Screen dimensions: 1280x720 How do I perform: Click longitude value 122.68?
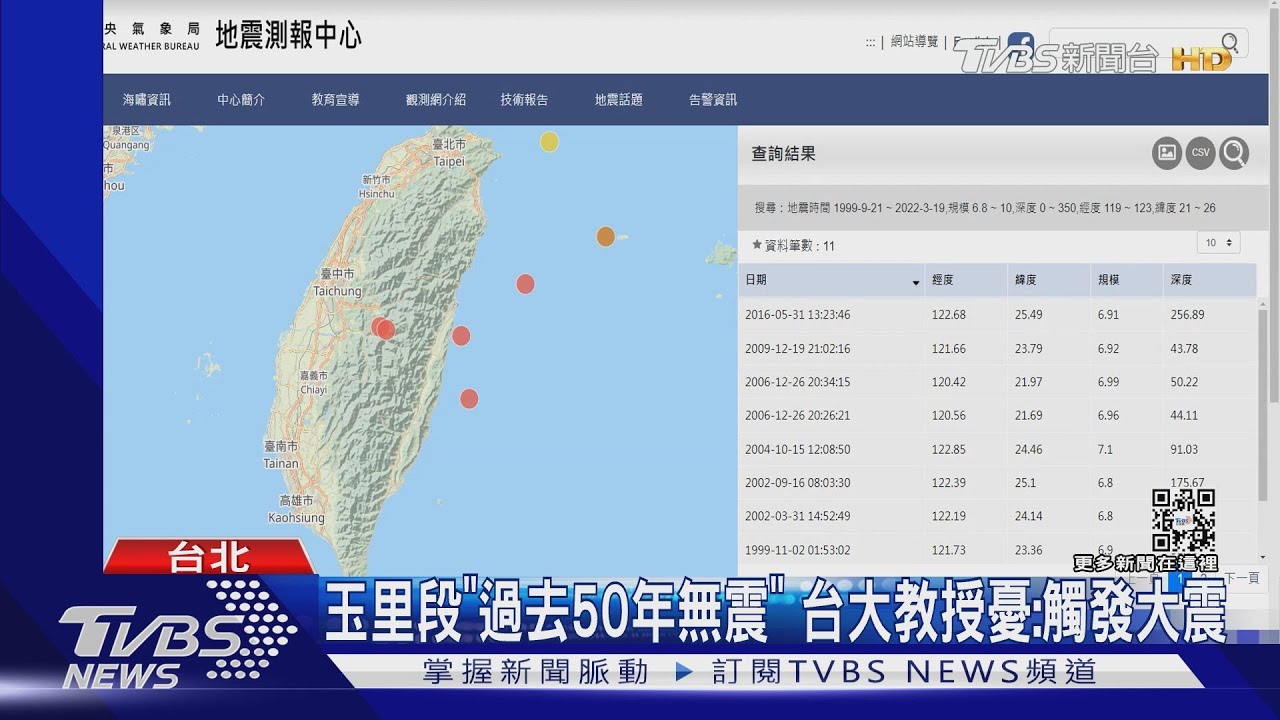pyautogui.click(x=949, y=315)
